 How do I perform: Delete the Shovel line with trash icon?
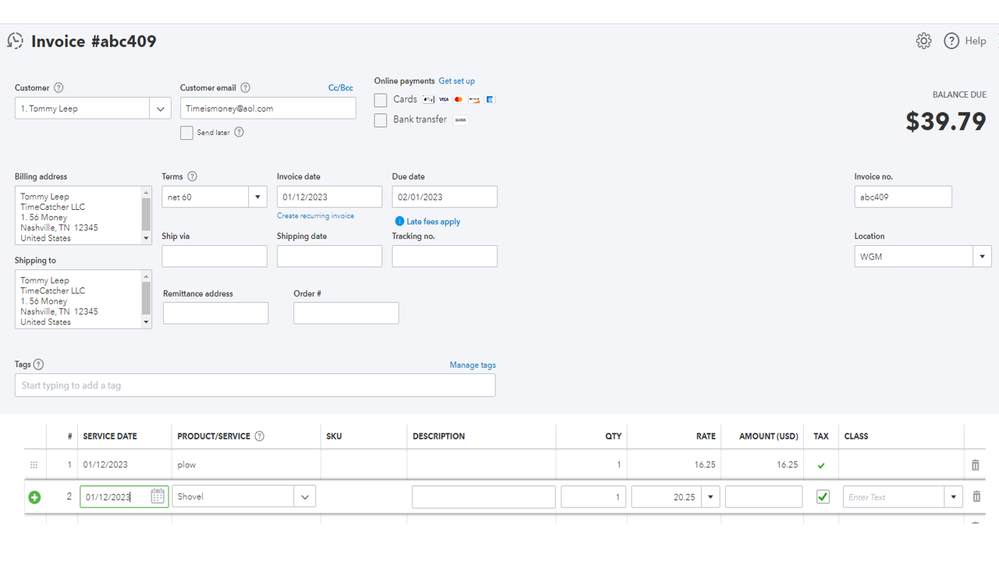click(976, 497)
